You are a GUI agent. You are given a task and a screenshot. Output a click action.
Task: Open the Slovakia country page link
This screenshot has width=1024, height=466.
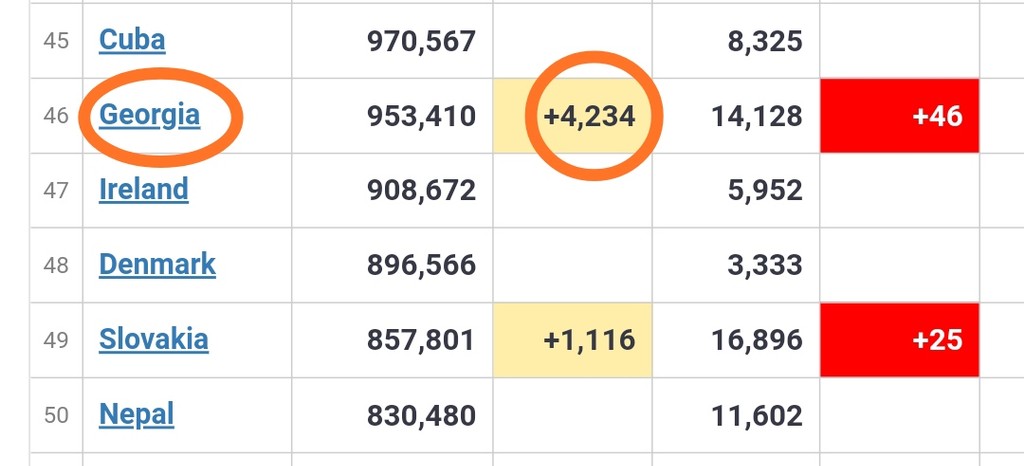(153, 339)
